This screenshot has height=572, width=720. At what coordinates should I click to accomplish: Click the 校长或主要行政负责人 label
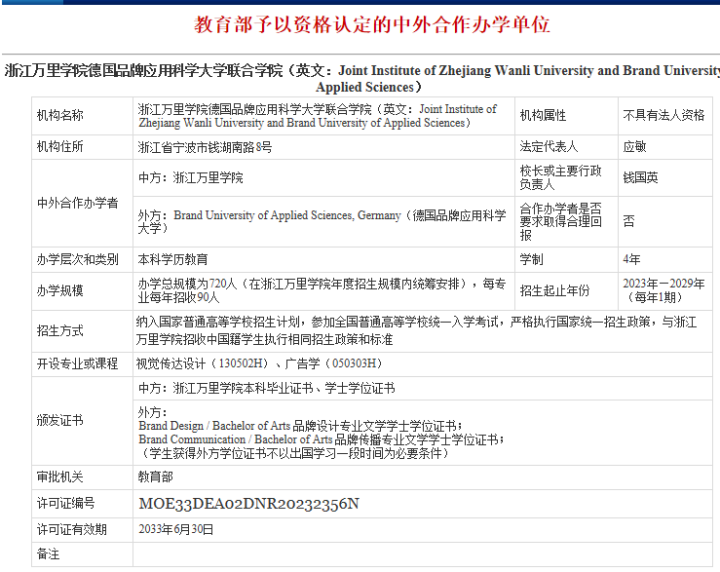pyautogui.click(x=560, y=178)
